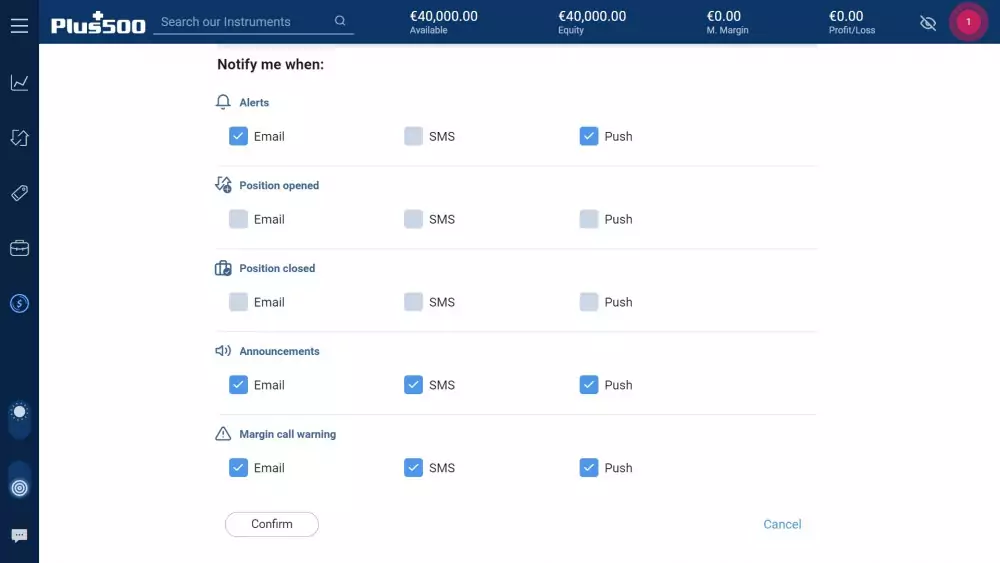Uncheck SMS for Announcements
This screenshot has height=563, width=1000.
click(413, 384)
